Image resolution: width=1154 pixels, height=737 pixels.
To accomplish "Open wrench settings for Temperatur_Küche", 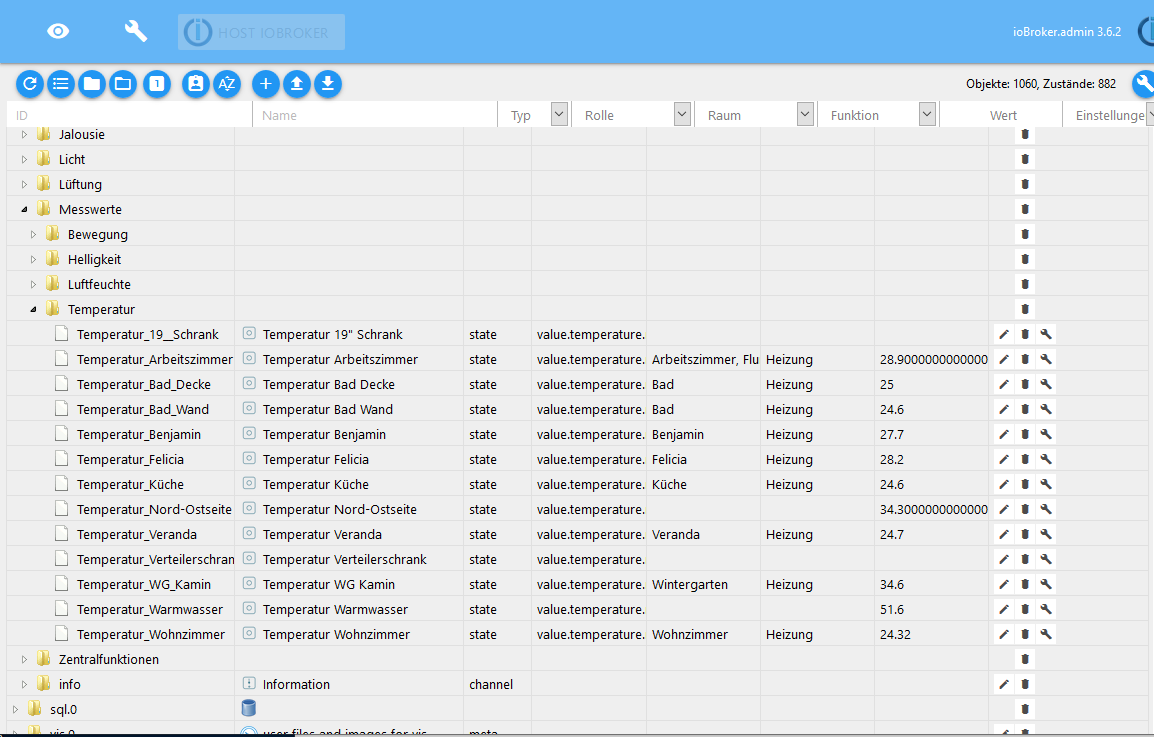I will click(1046, 484).
